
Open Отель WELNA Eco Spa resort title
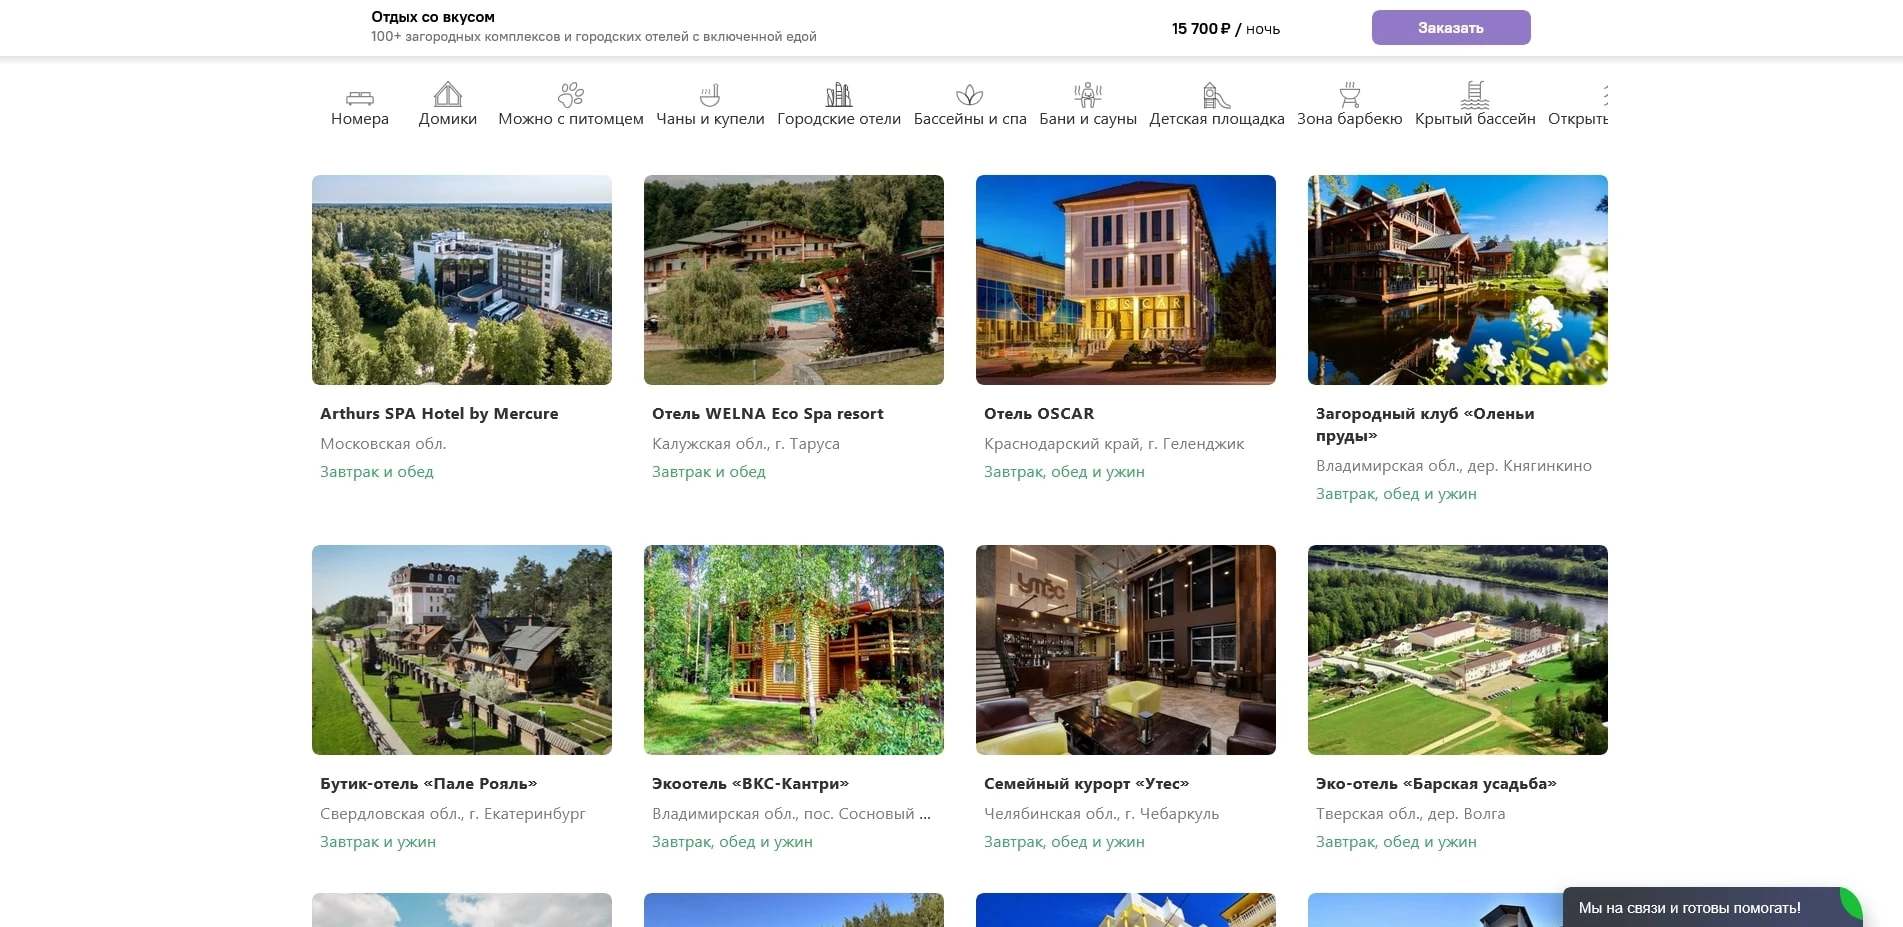768,414
